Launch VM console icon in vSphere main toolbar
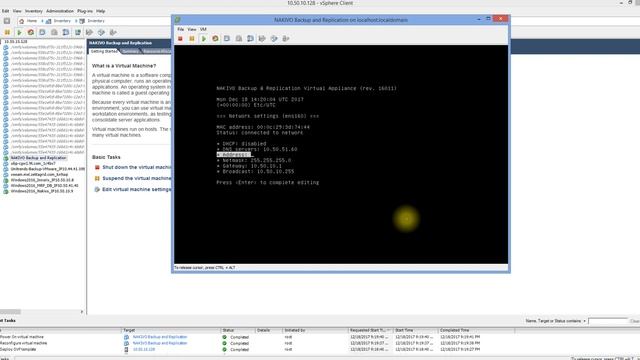The height and width of the screenshot is (360, 640). click(78, 32)
